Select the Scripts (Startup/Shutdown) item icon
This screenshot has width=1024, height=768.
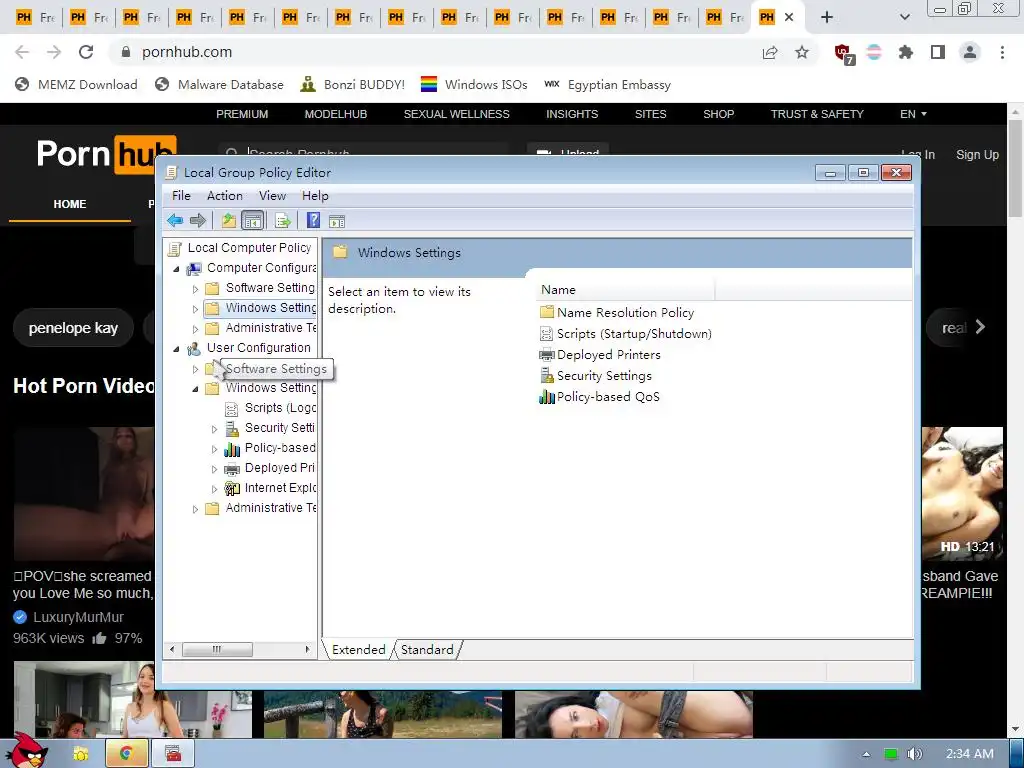pos(547,334)
